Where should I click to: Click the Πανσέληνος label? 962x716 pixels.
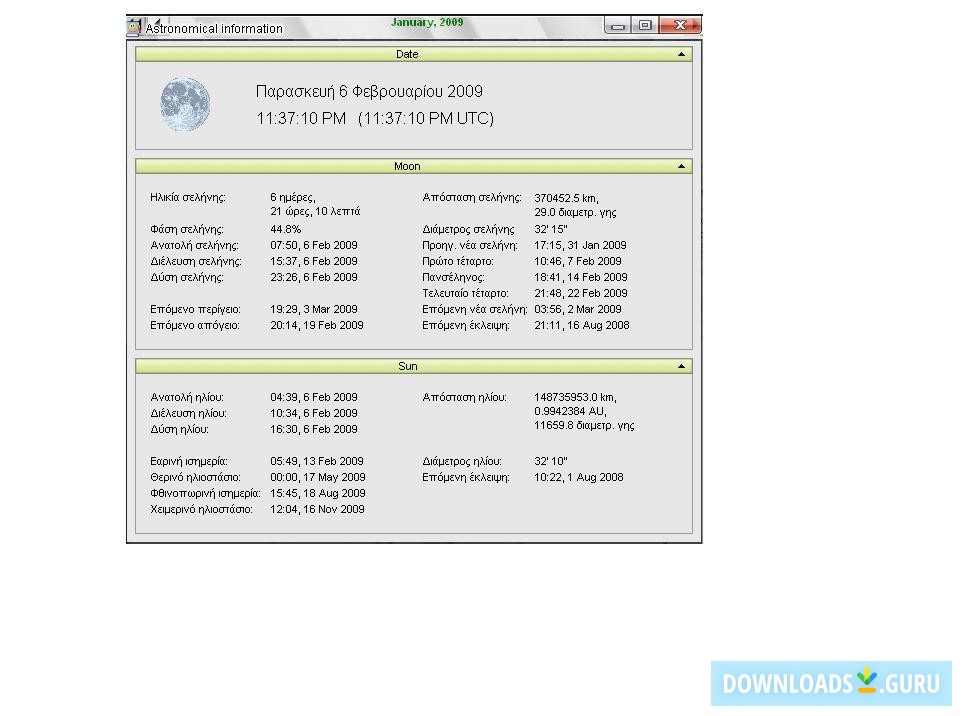[453, 277]
